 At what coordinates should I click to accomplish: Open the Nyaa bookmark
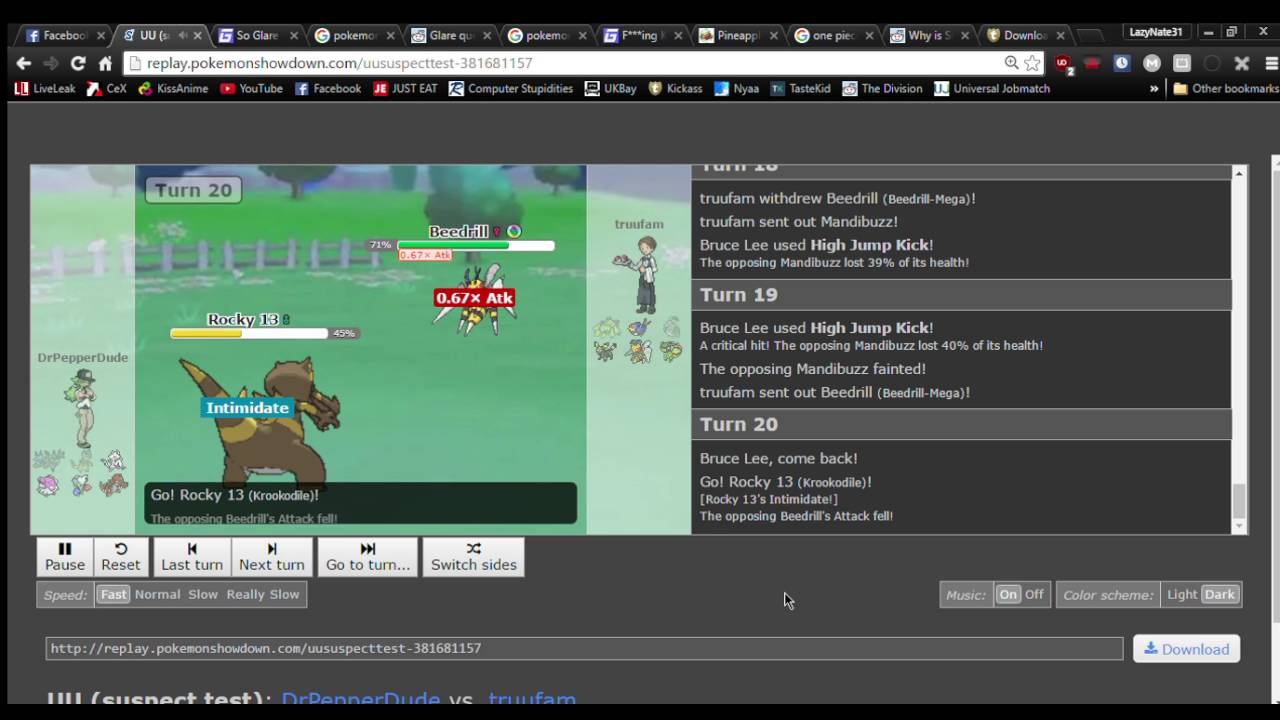pos(736,89)
